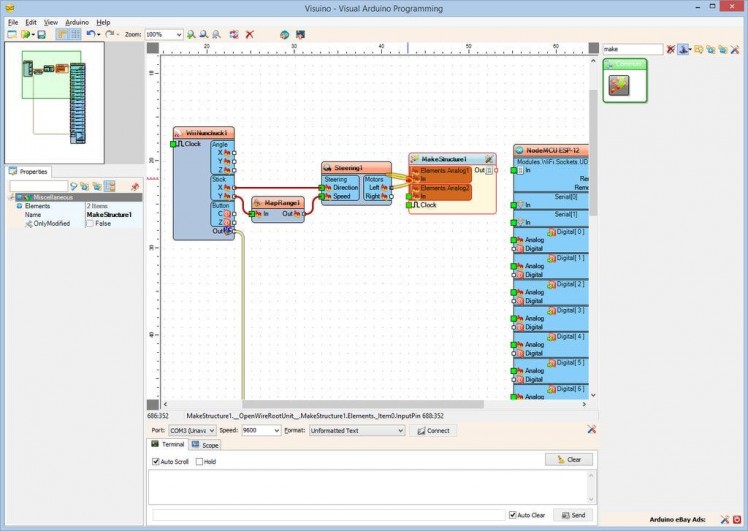Viewport: 748px width, 531px height.
Task: Click the first magnifier zoom icon
Action: [191, 34]
